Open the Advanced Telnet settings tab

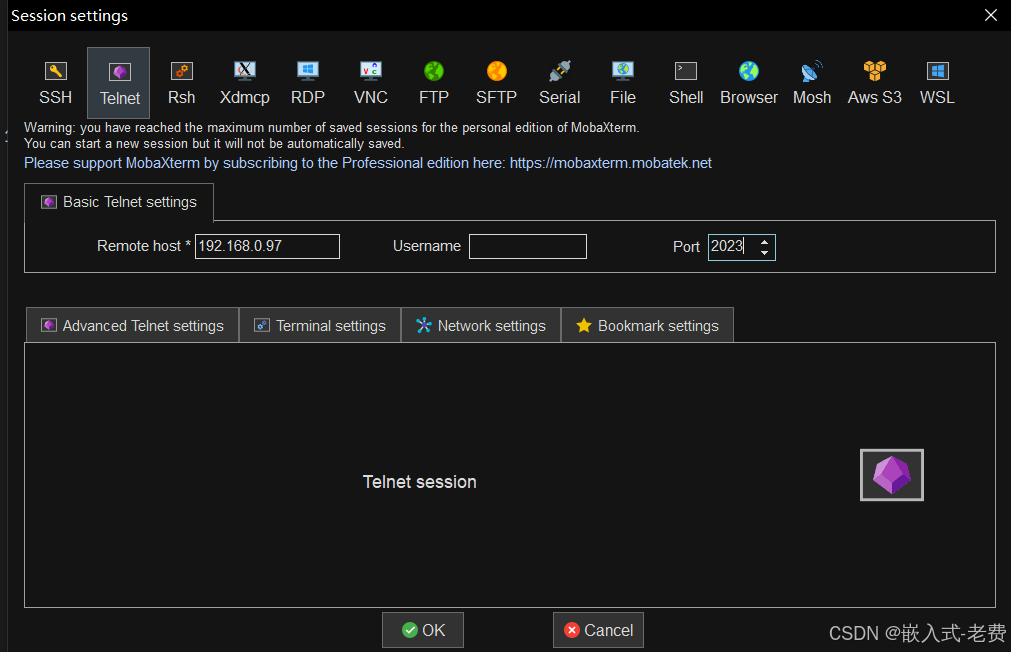pos(132,326)
